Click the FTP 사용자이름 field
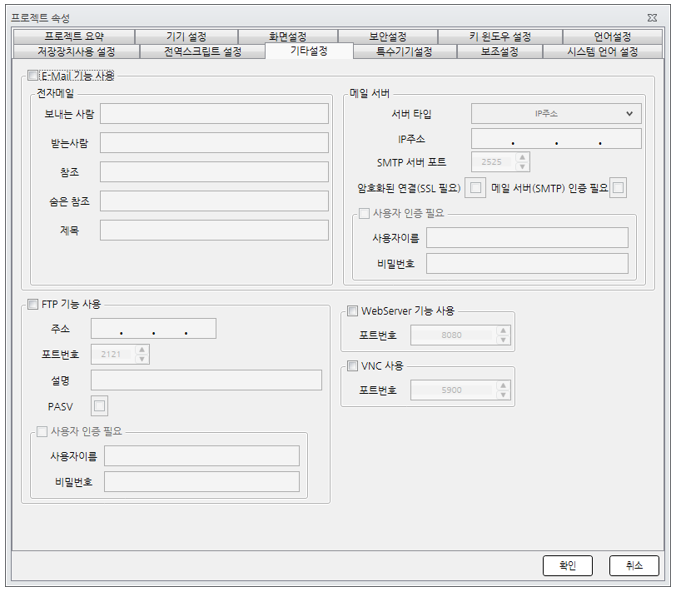676x593 pixels. click(202, 456)
